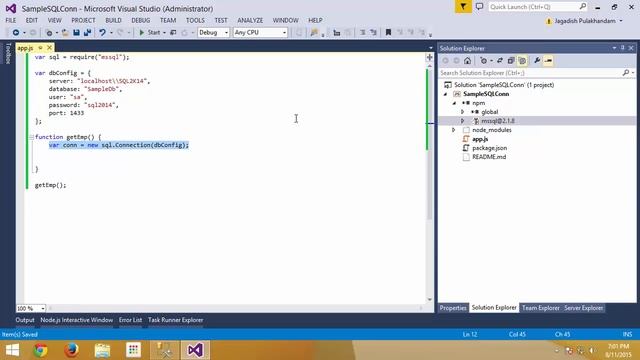Toggle Preview Selected Items in Solution Explorer
640x360 pixels.
(x=548, y=61)
